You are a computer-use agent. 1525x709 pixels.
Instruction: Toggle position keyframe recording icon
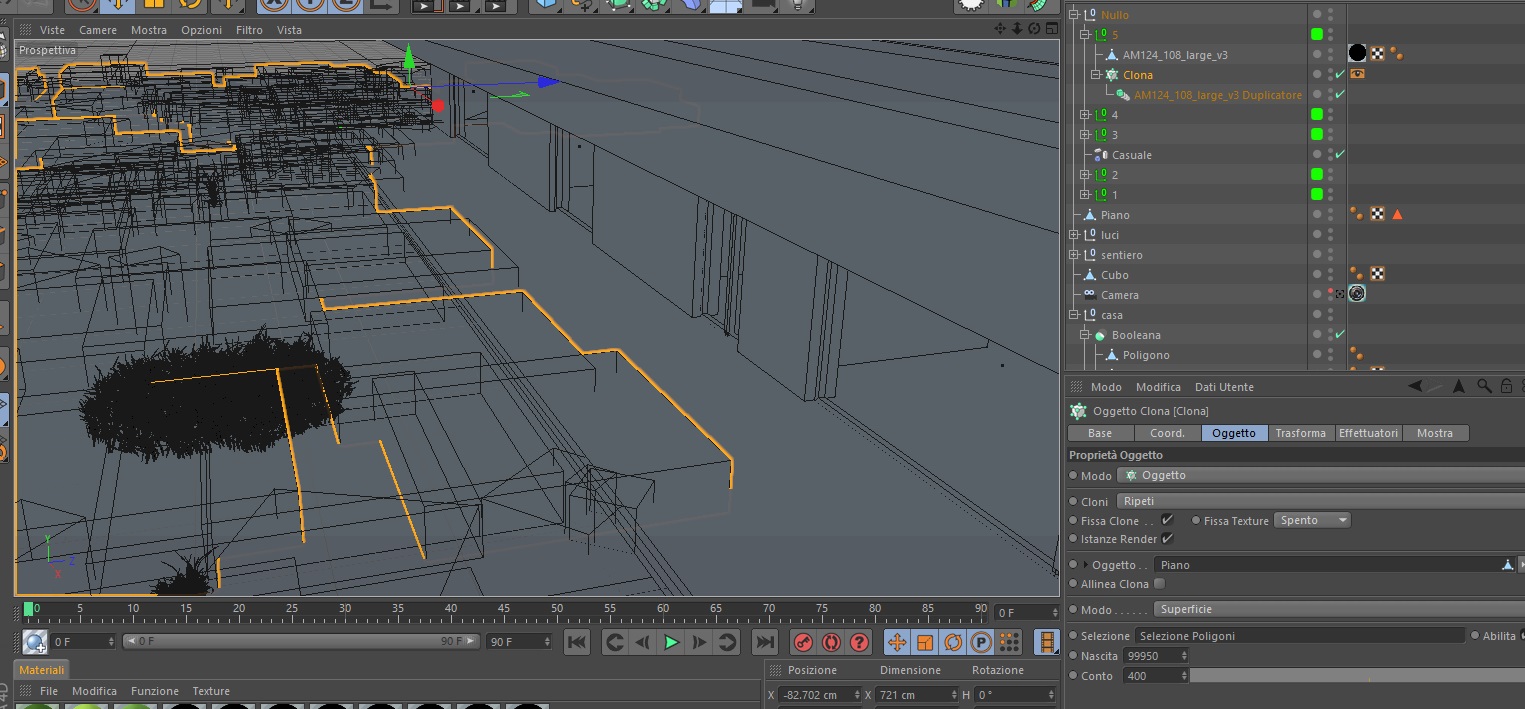897,642
